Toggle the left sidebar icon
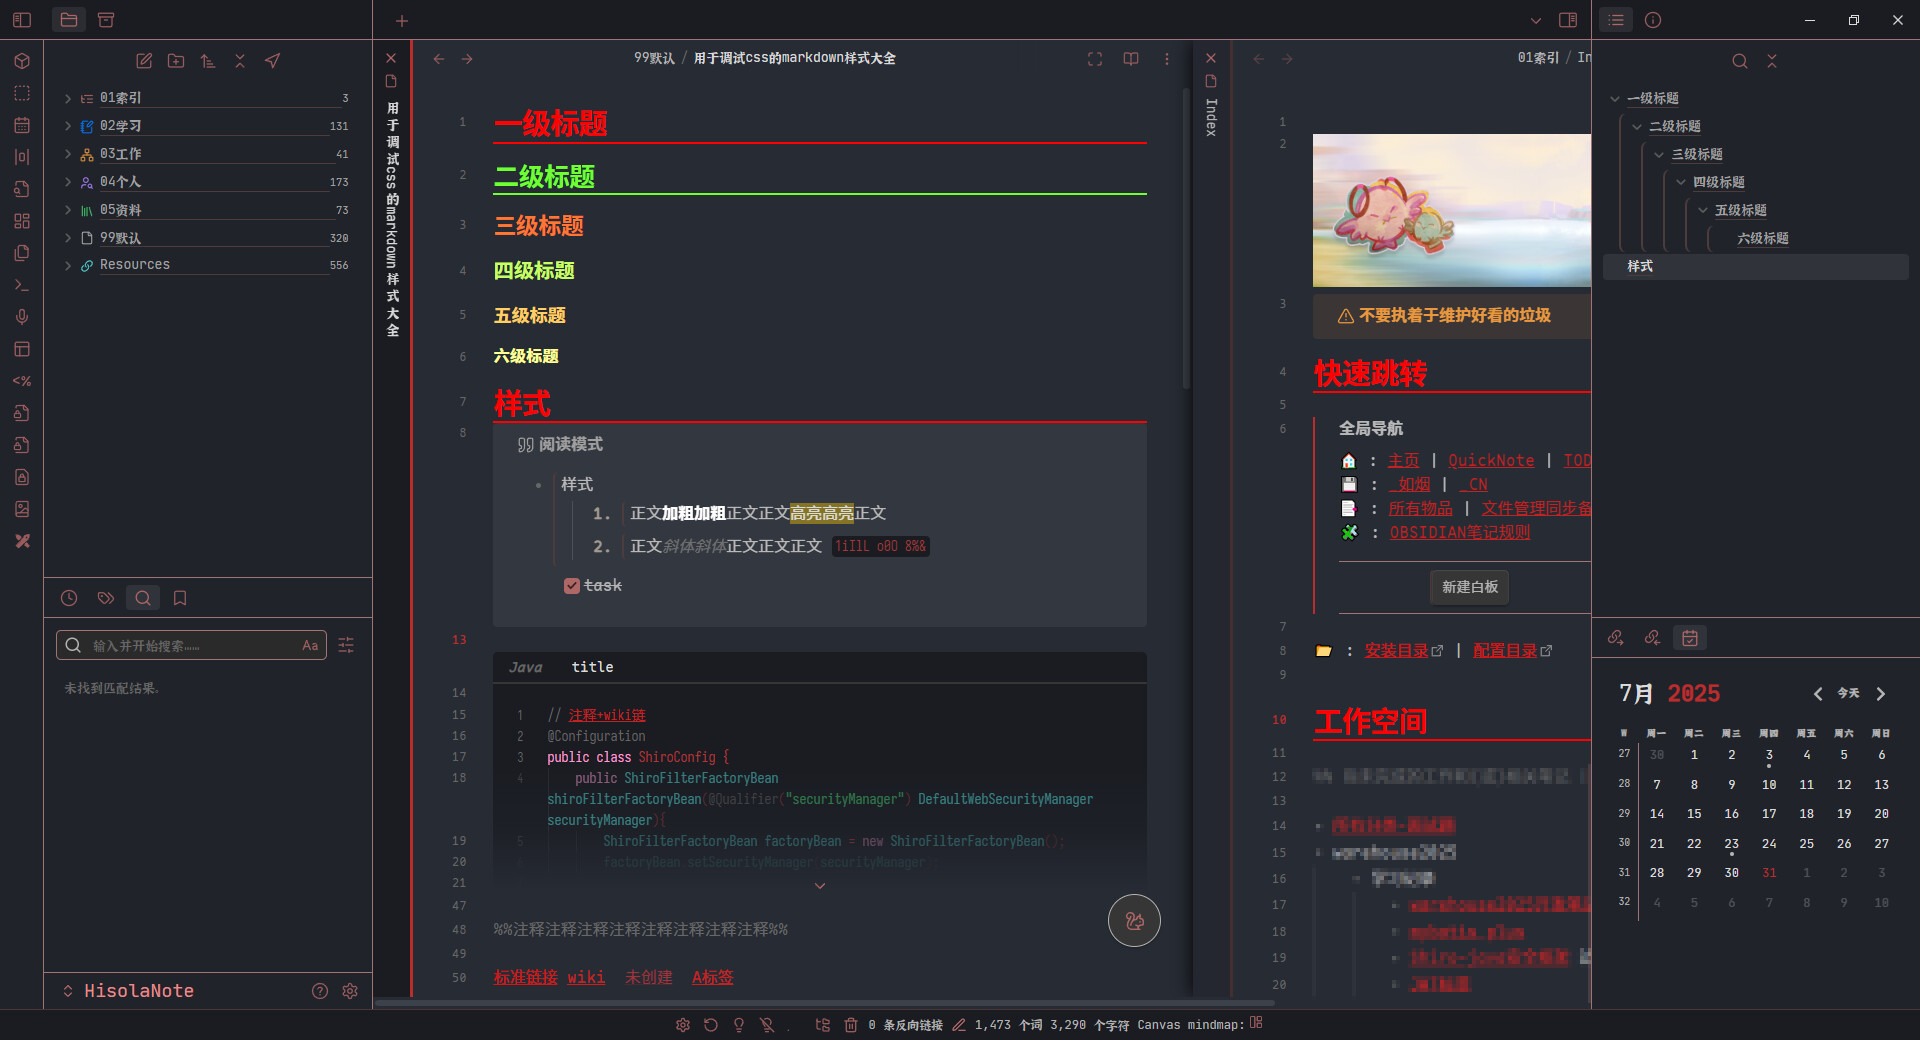The image size is (1920, 1040). pyautogui.click(x=22, y=20)
